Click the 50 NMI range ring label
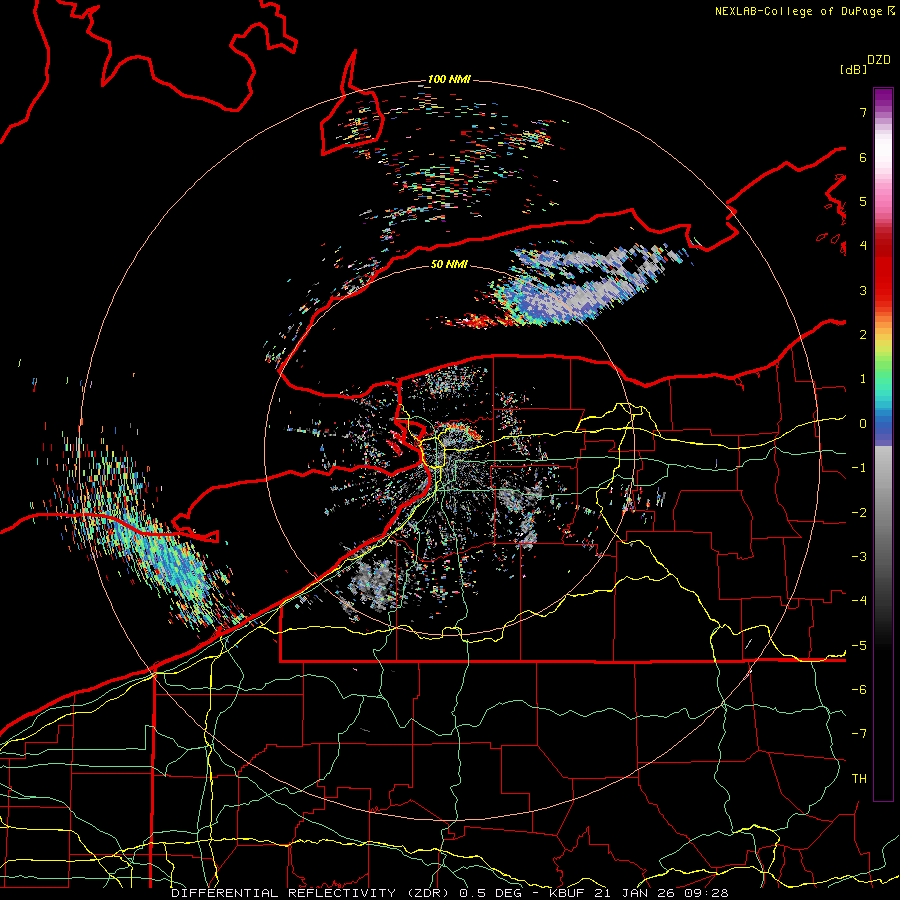Screen dimensions: 900x900 449,264
